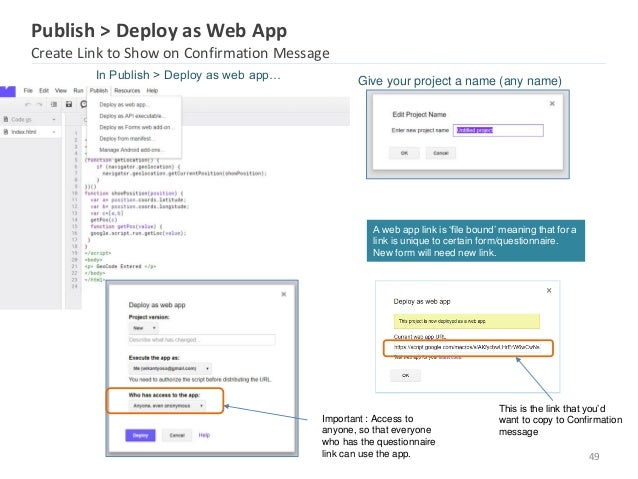Screen dimensions: 638x479
Task: Click the indent/format icon in toolbar
Action: click(54, 105)
